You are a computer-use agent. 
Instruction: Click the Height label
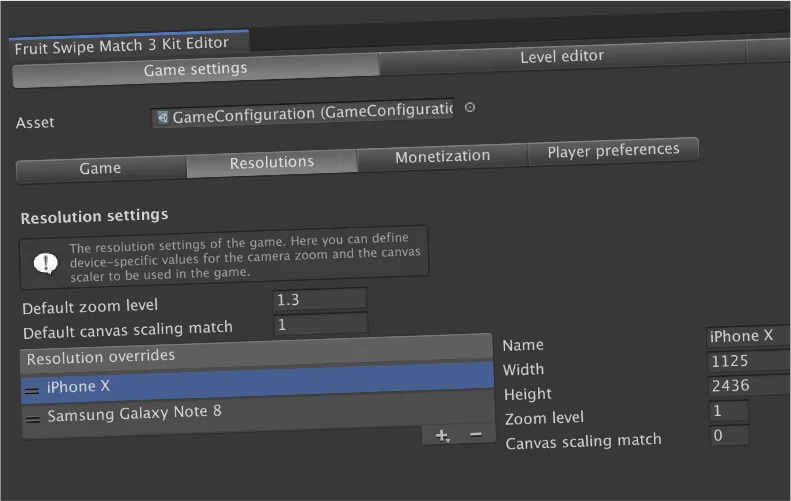pos(528,394)
